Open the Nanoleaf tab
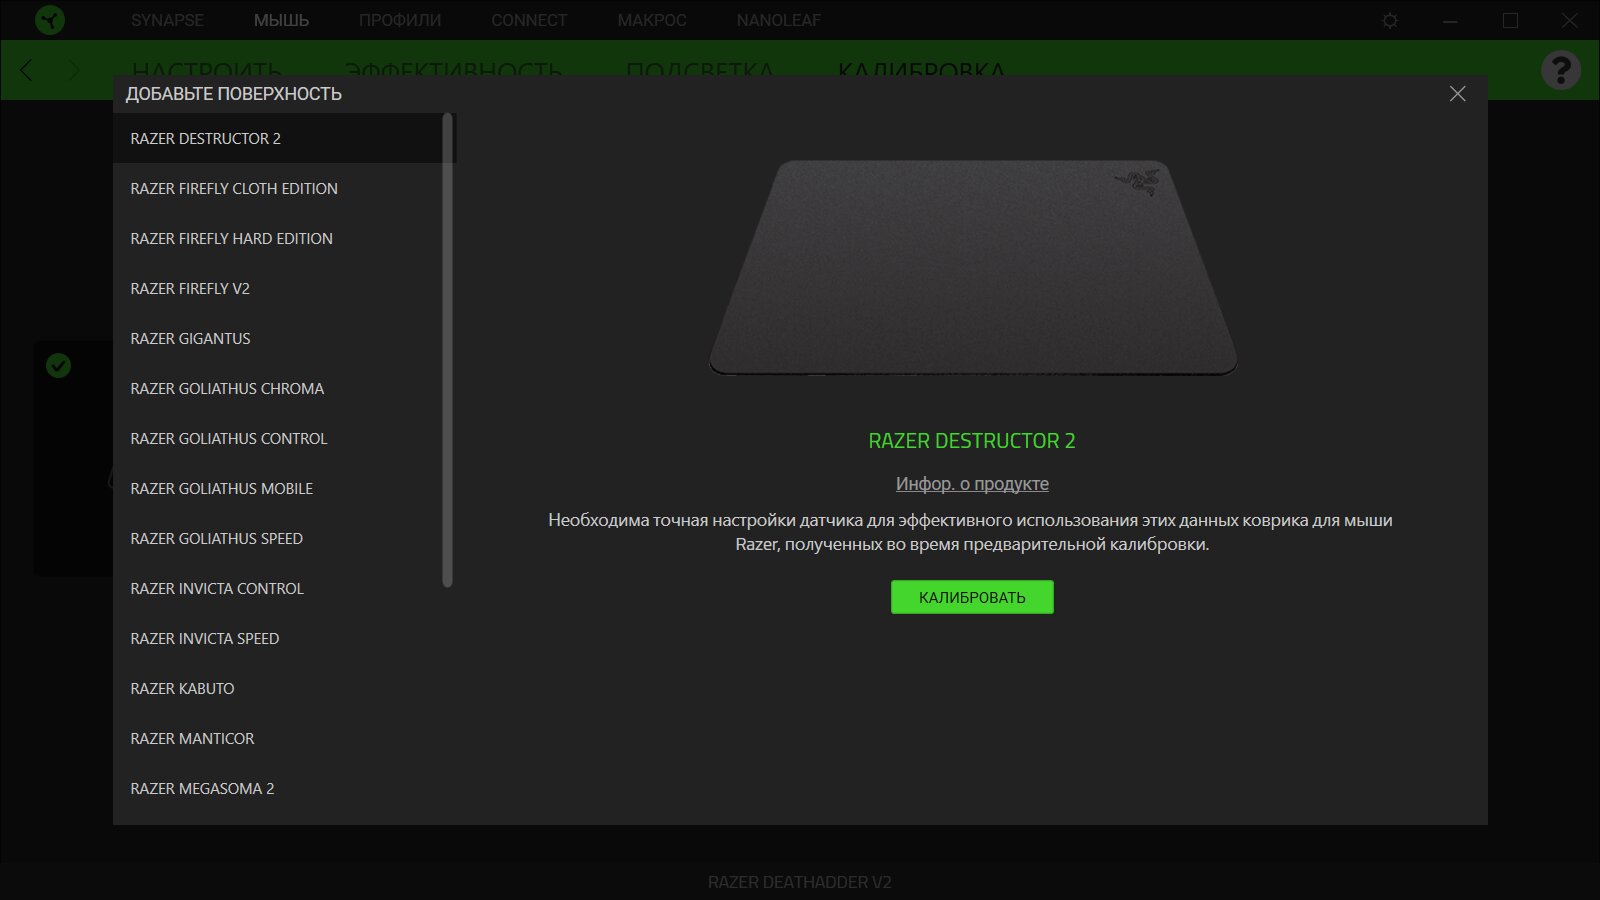Screen dimensions: 1600x900 (x=779, y=20)
